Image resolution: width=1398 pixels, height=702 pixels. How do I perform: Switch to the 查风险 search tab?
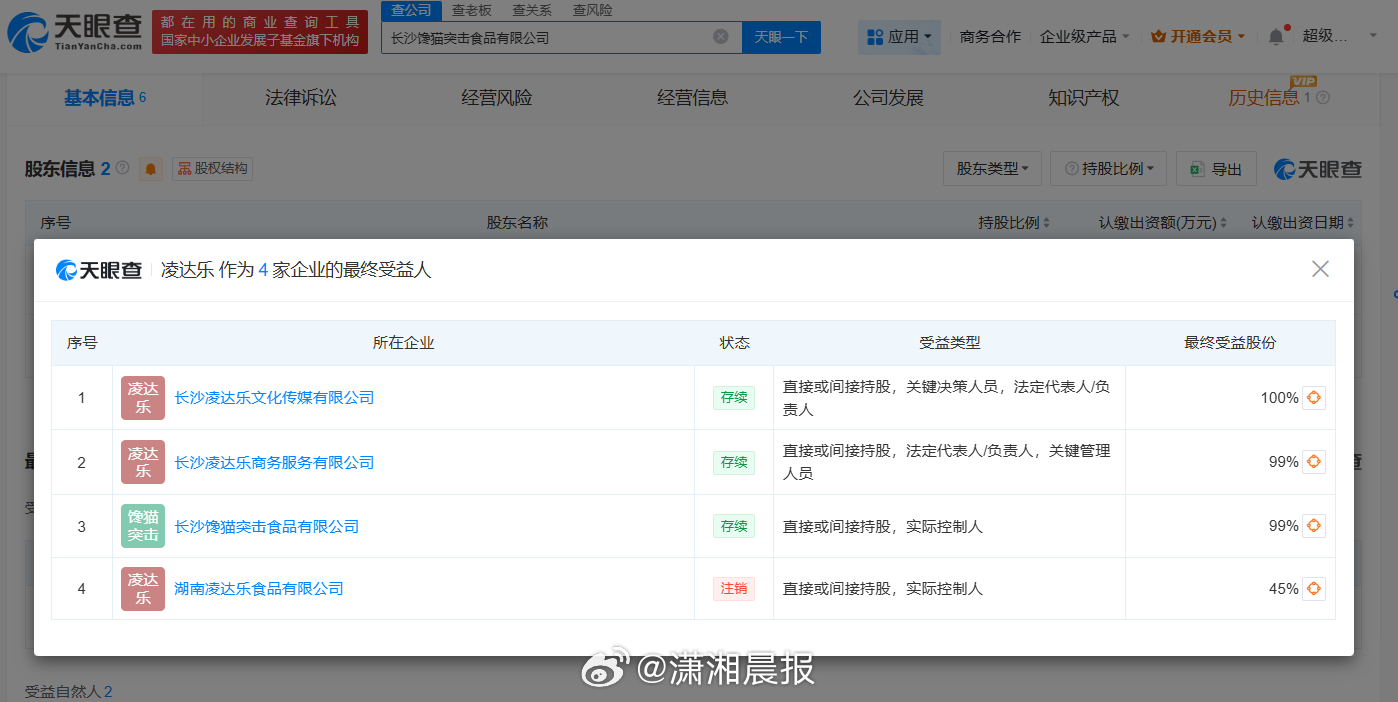[593, 10]
